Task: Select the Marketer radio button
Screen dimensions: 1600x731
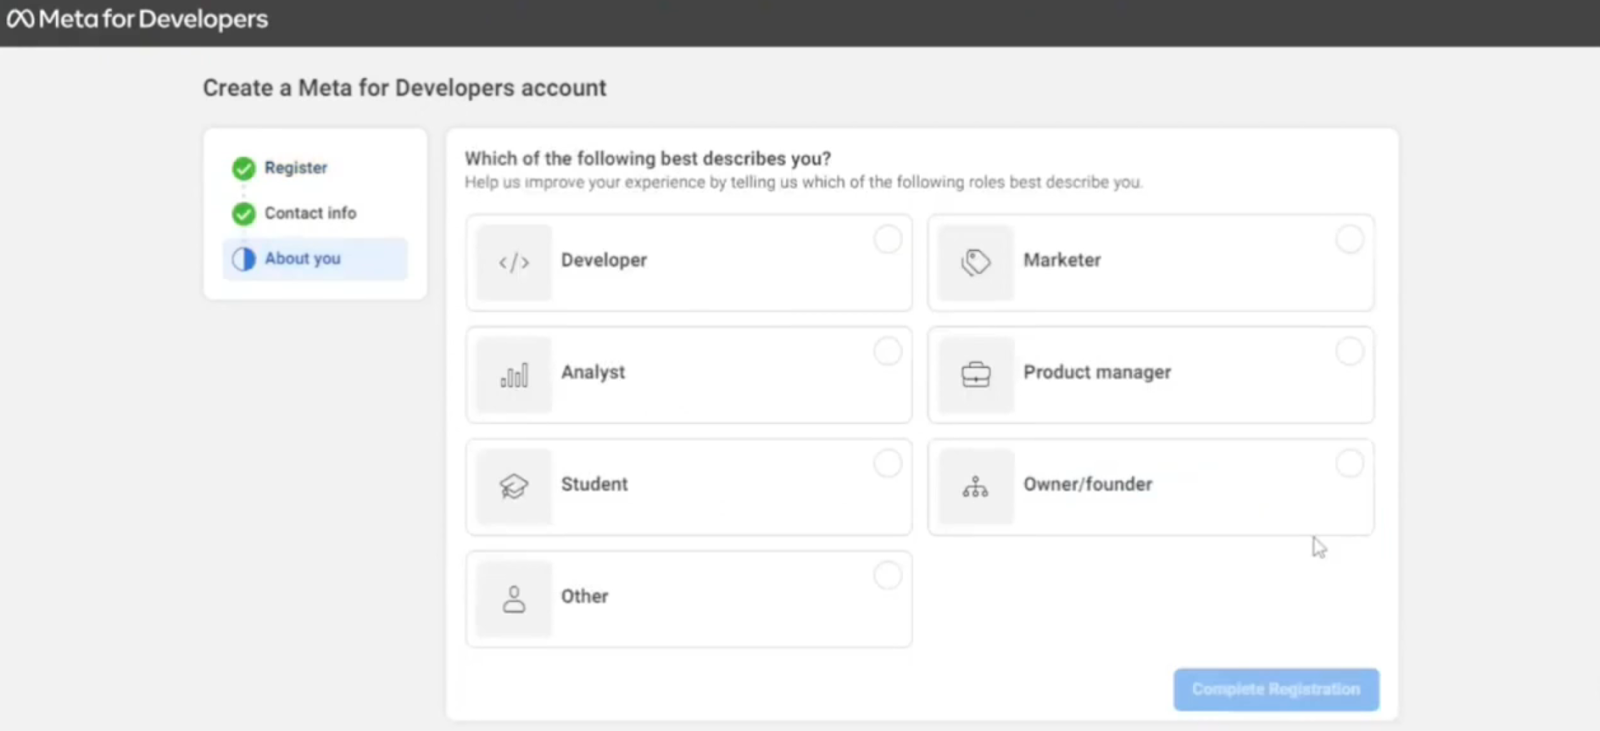Action: click(1350, 239)
